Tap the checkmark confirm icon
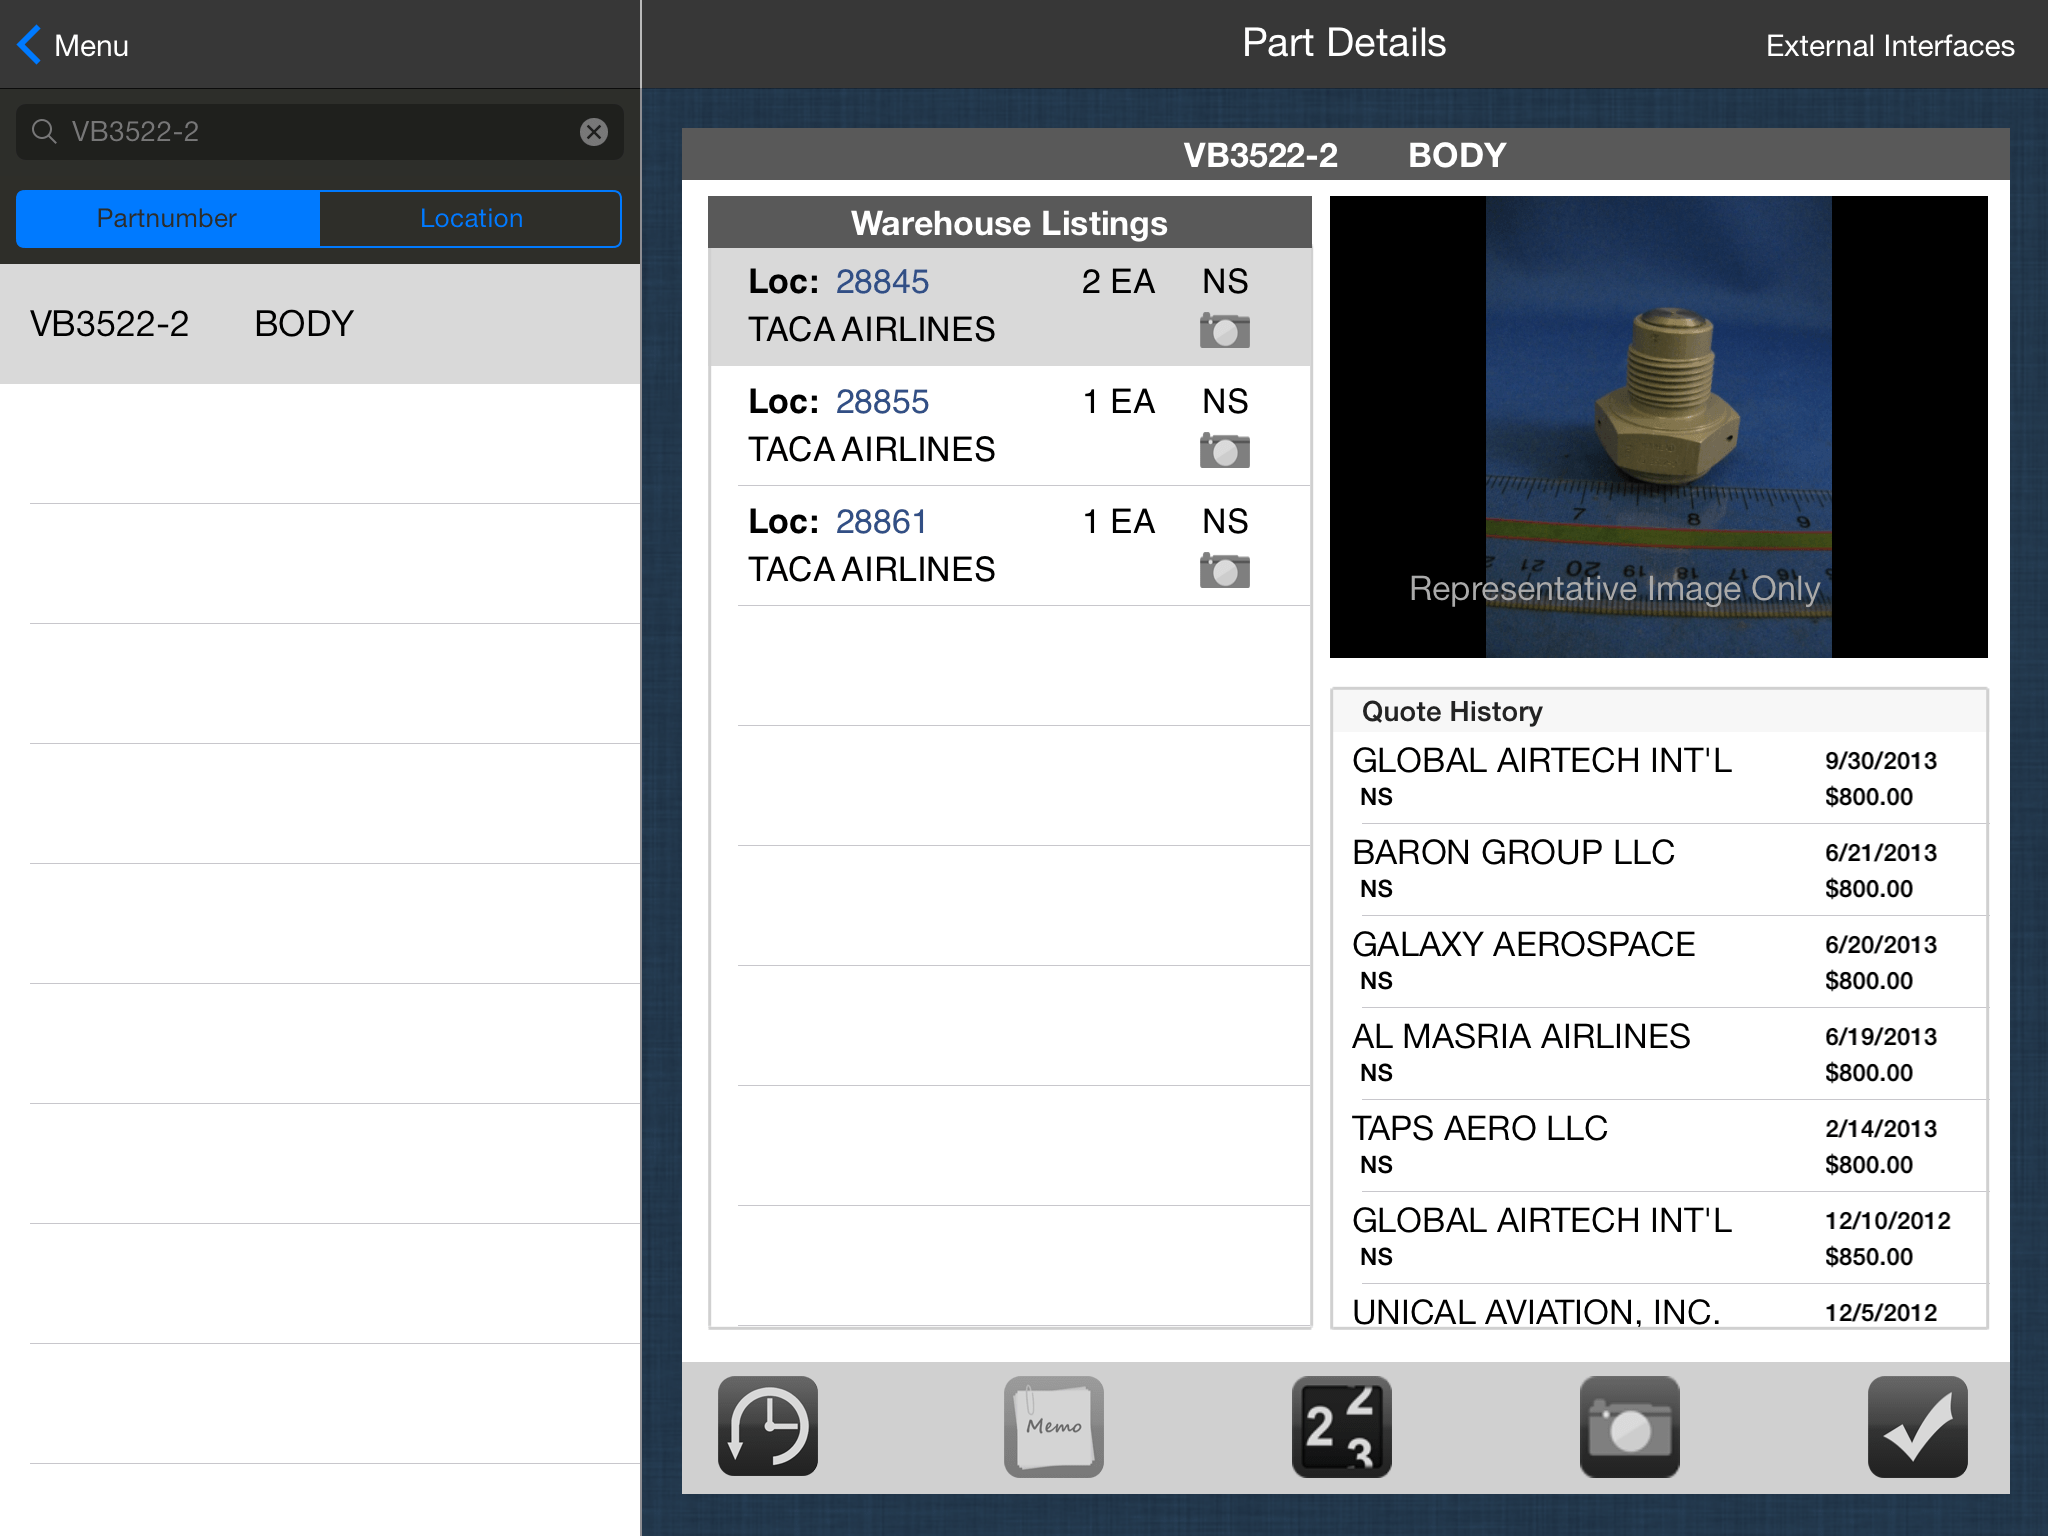The image size is (2048, 1536). pyautogui.click(x=1918, y=1426)
